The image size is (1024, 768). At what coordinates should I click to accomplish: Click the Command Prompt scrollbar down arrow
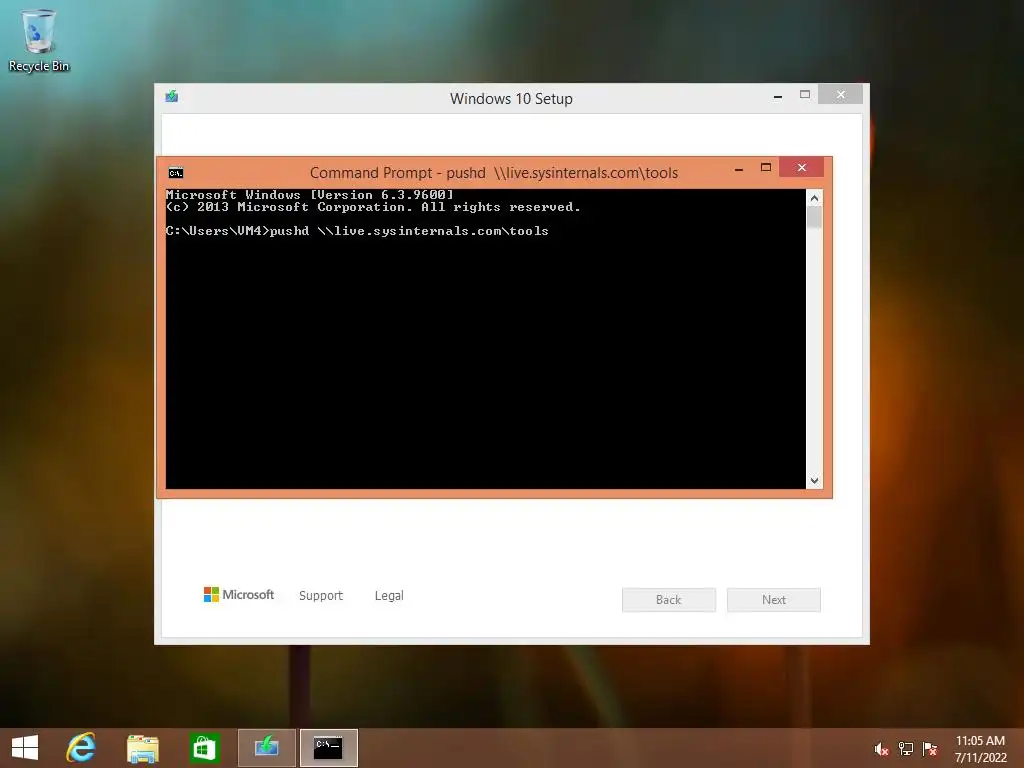click(814, 481)
